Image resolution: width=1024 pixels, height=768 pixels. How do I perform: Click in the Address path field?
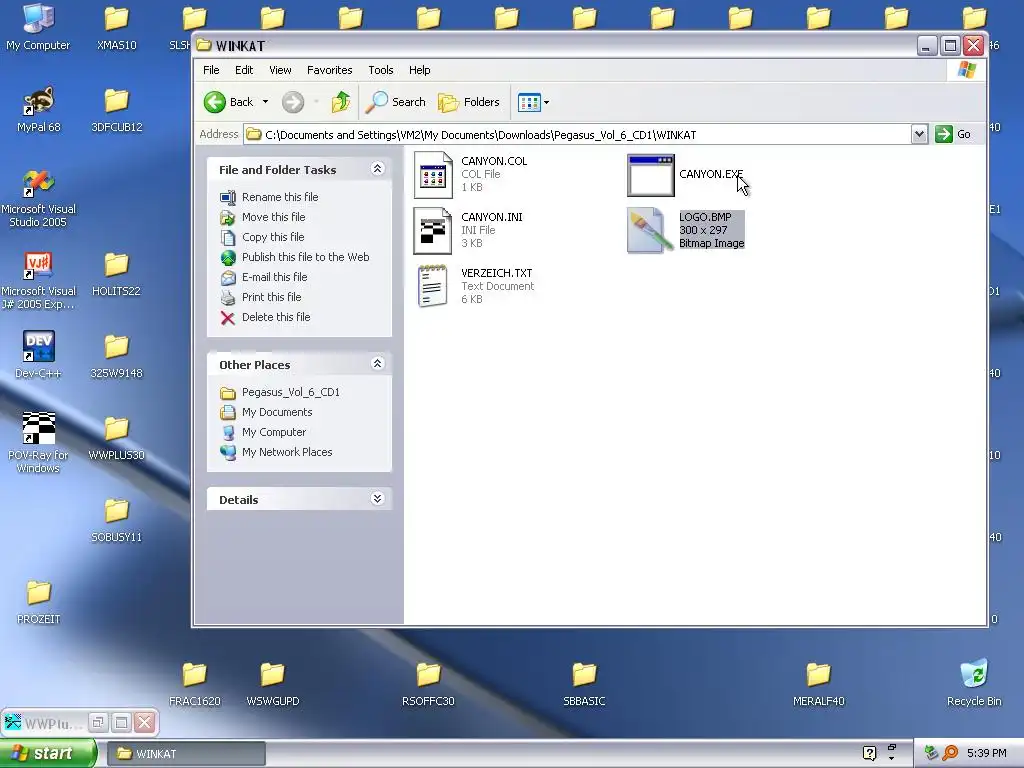pos(577,135)
